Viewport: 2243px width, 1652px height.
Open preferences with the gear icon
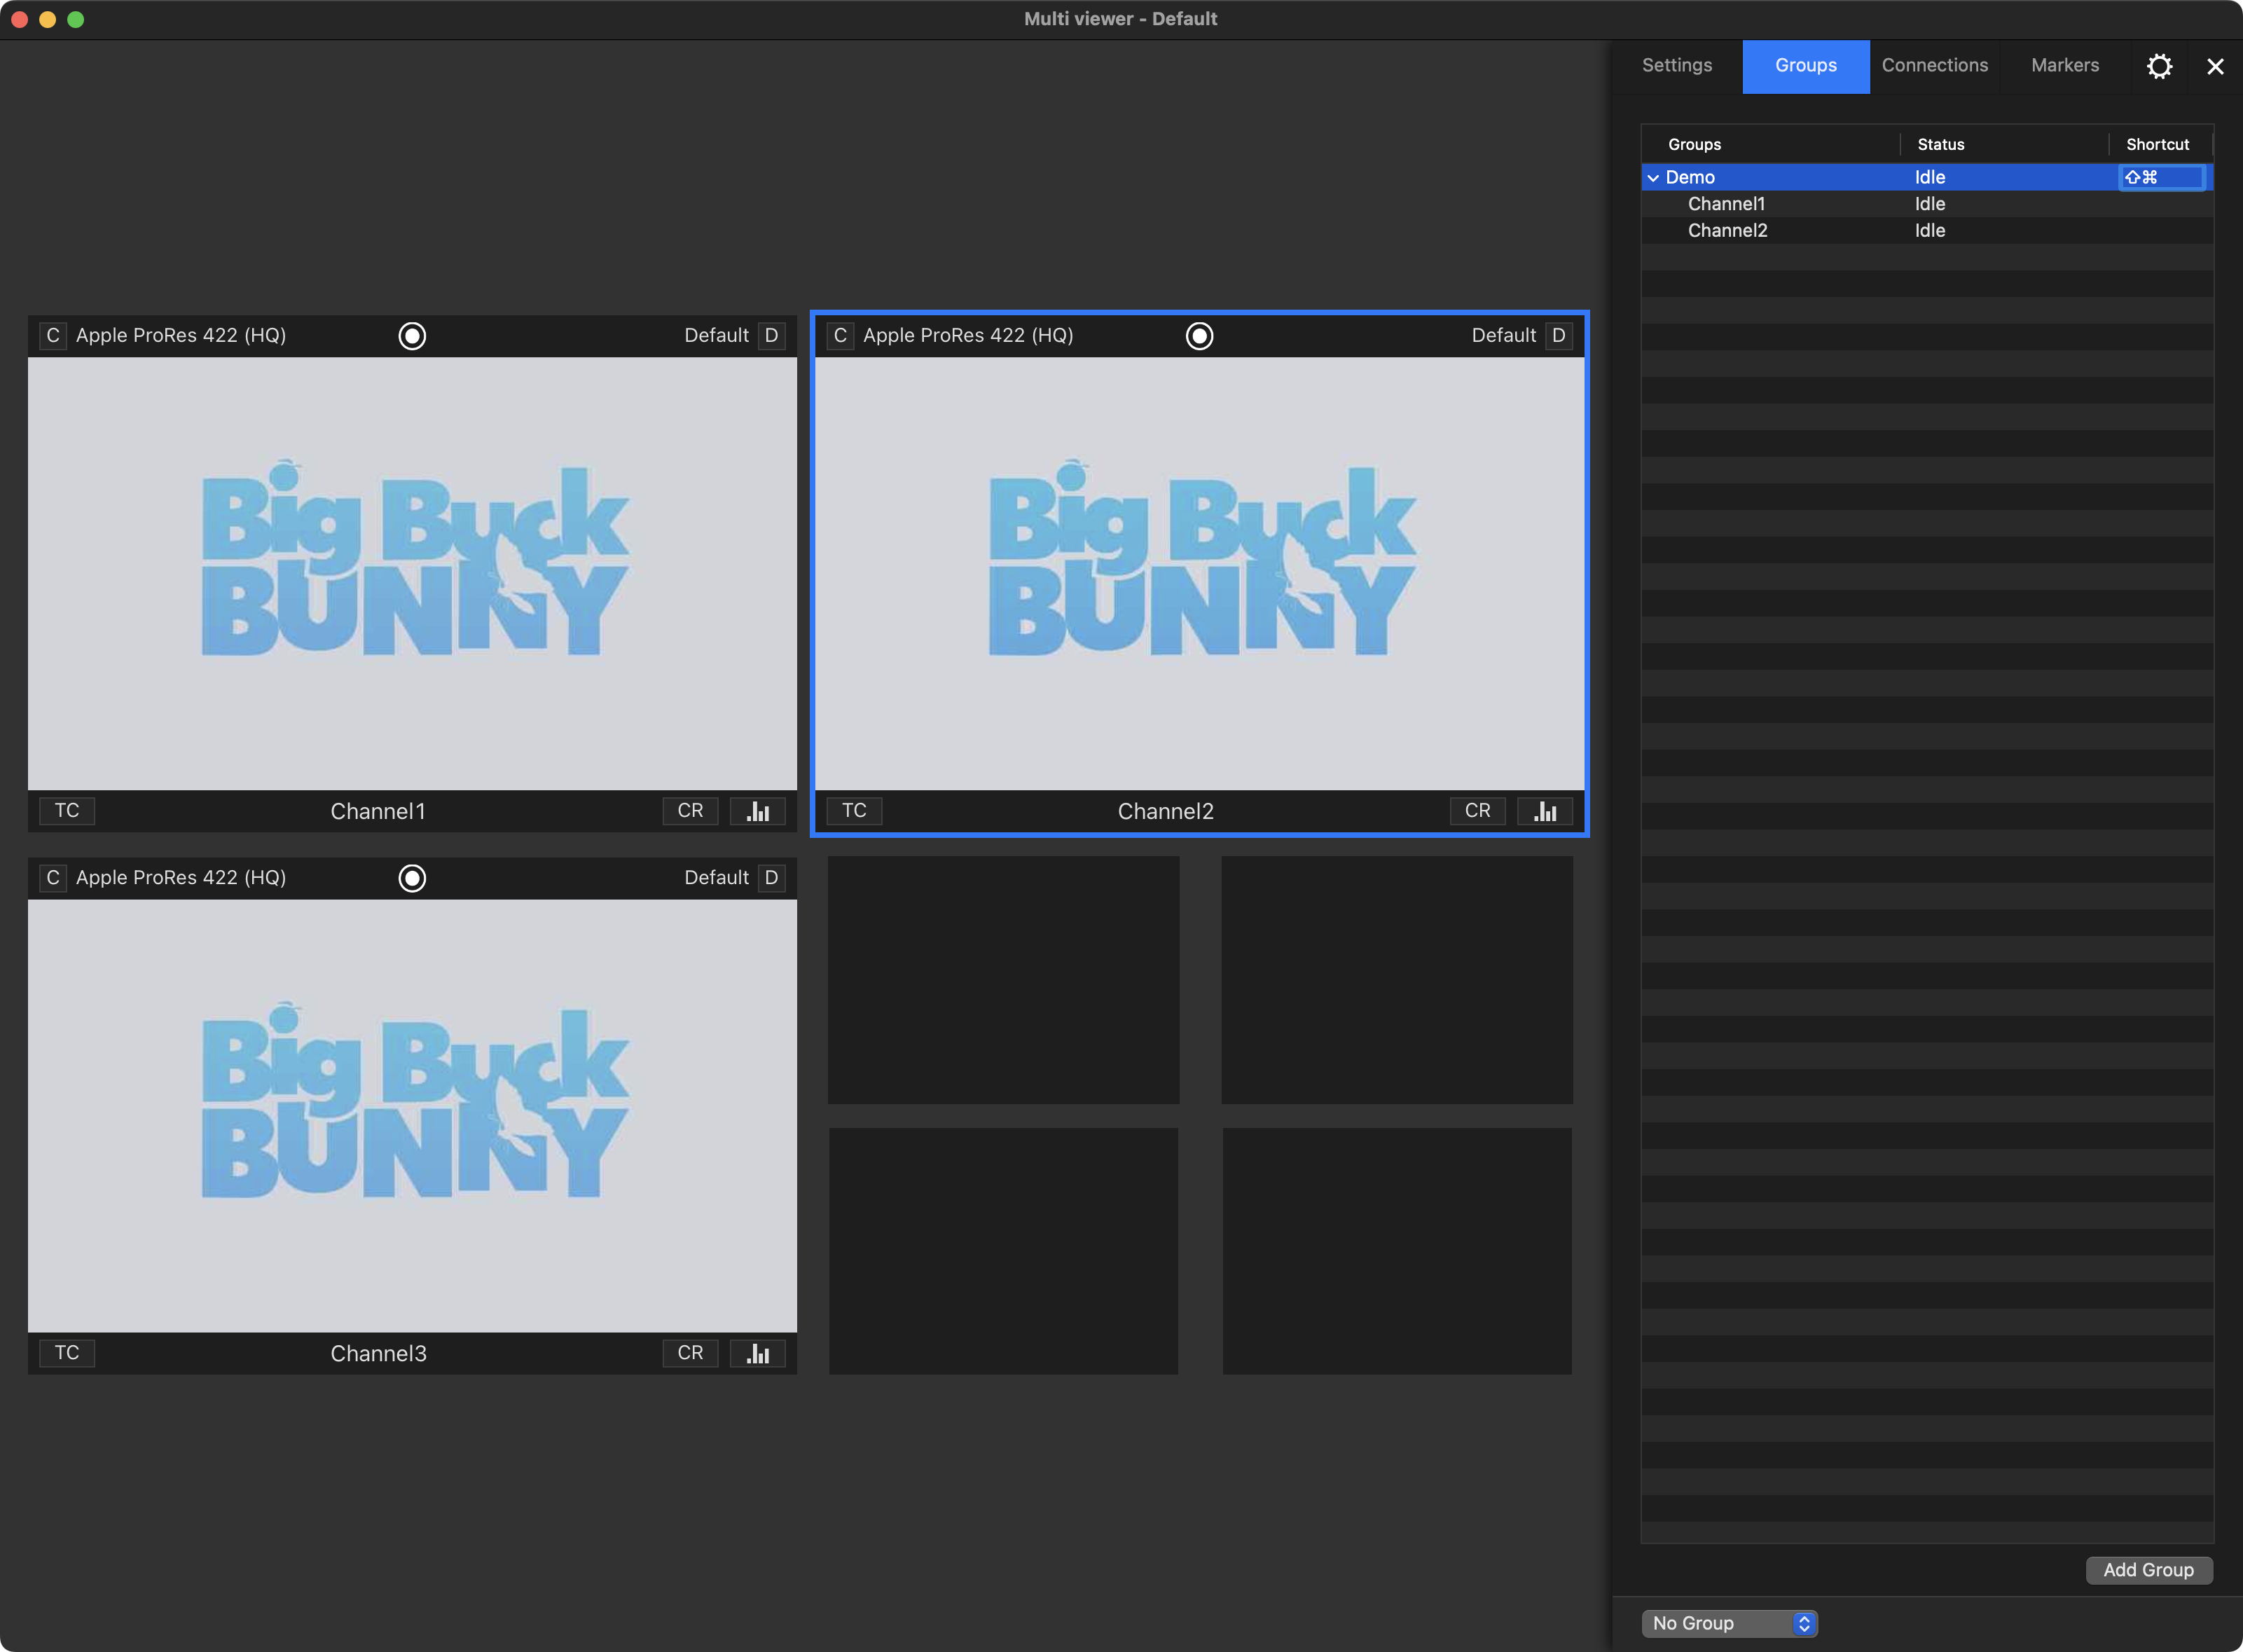click(2160, 66)
